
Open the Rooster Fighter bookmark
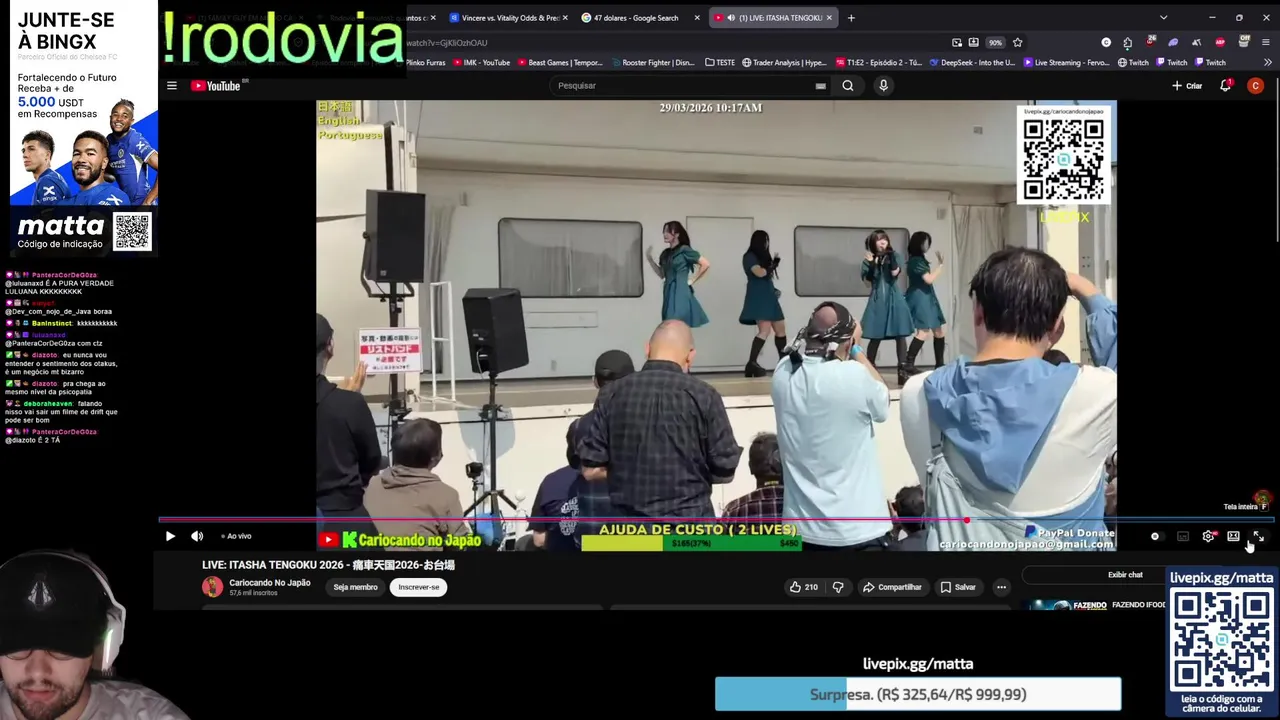pyautogui.click(x=652, y=63)
